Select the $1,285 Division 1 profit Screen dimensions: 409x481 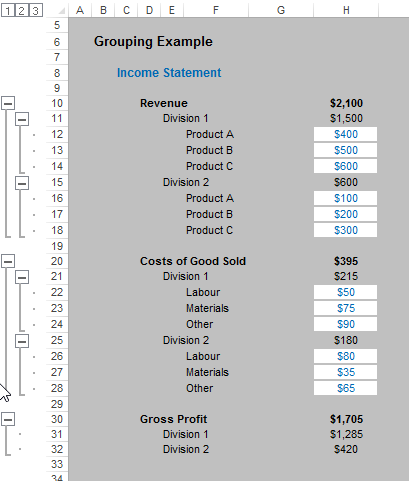[346, 434]
